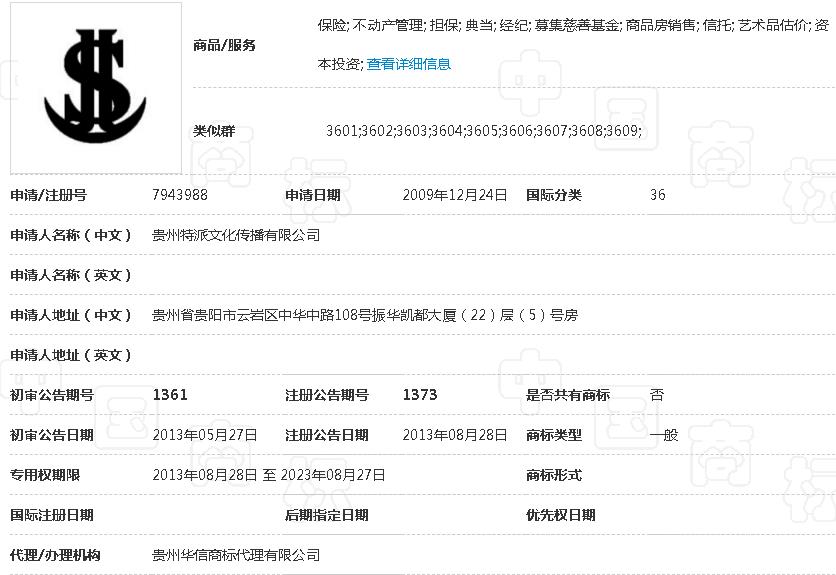Click the 商标形式 label

click(553, 475)
